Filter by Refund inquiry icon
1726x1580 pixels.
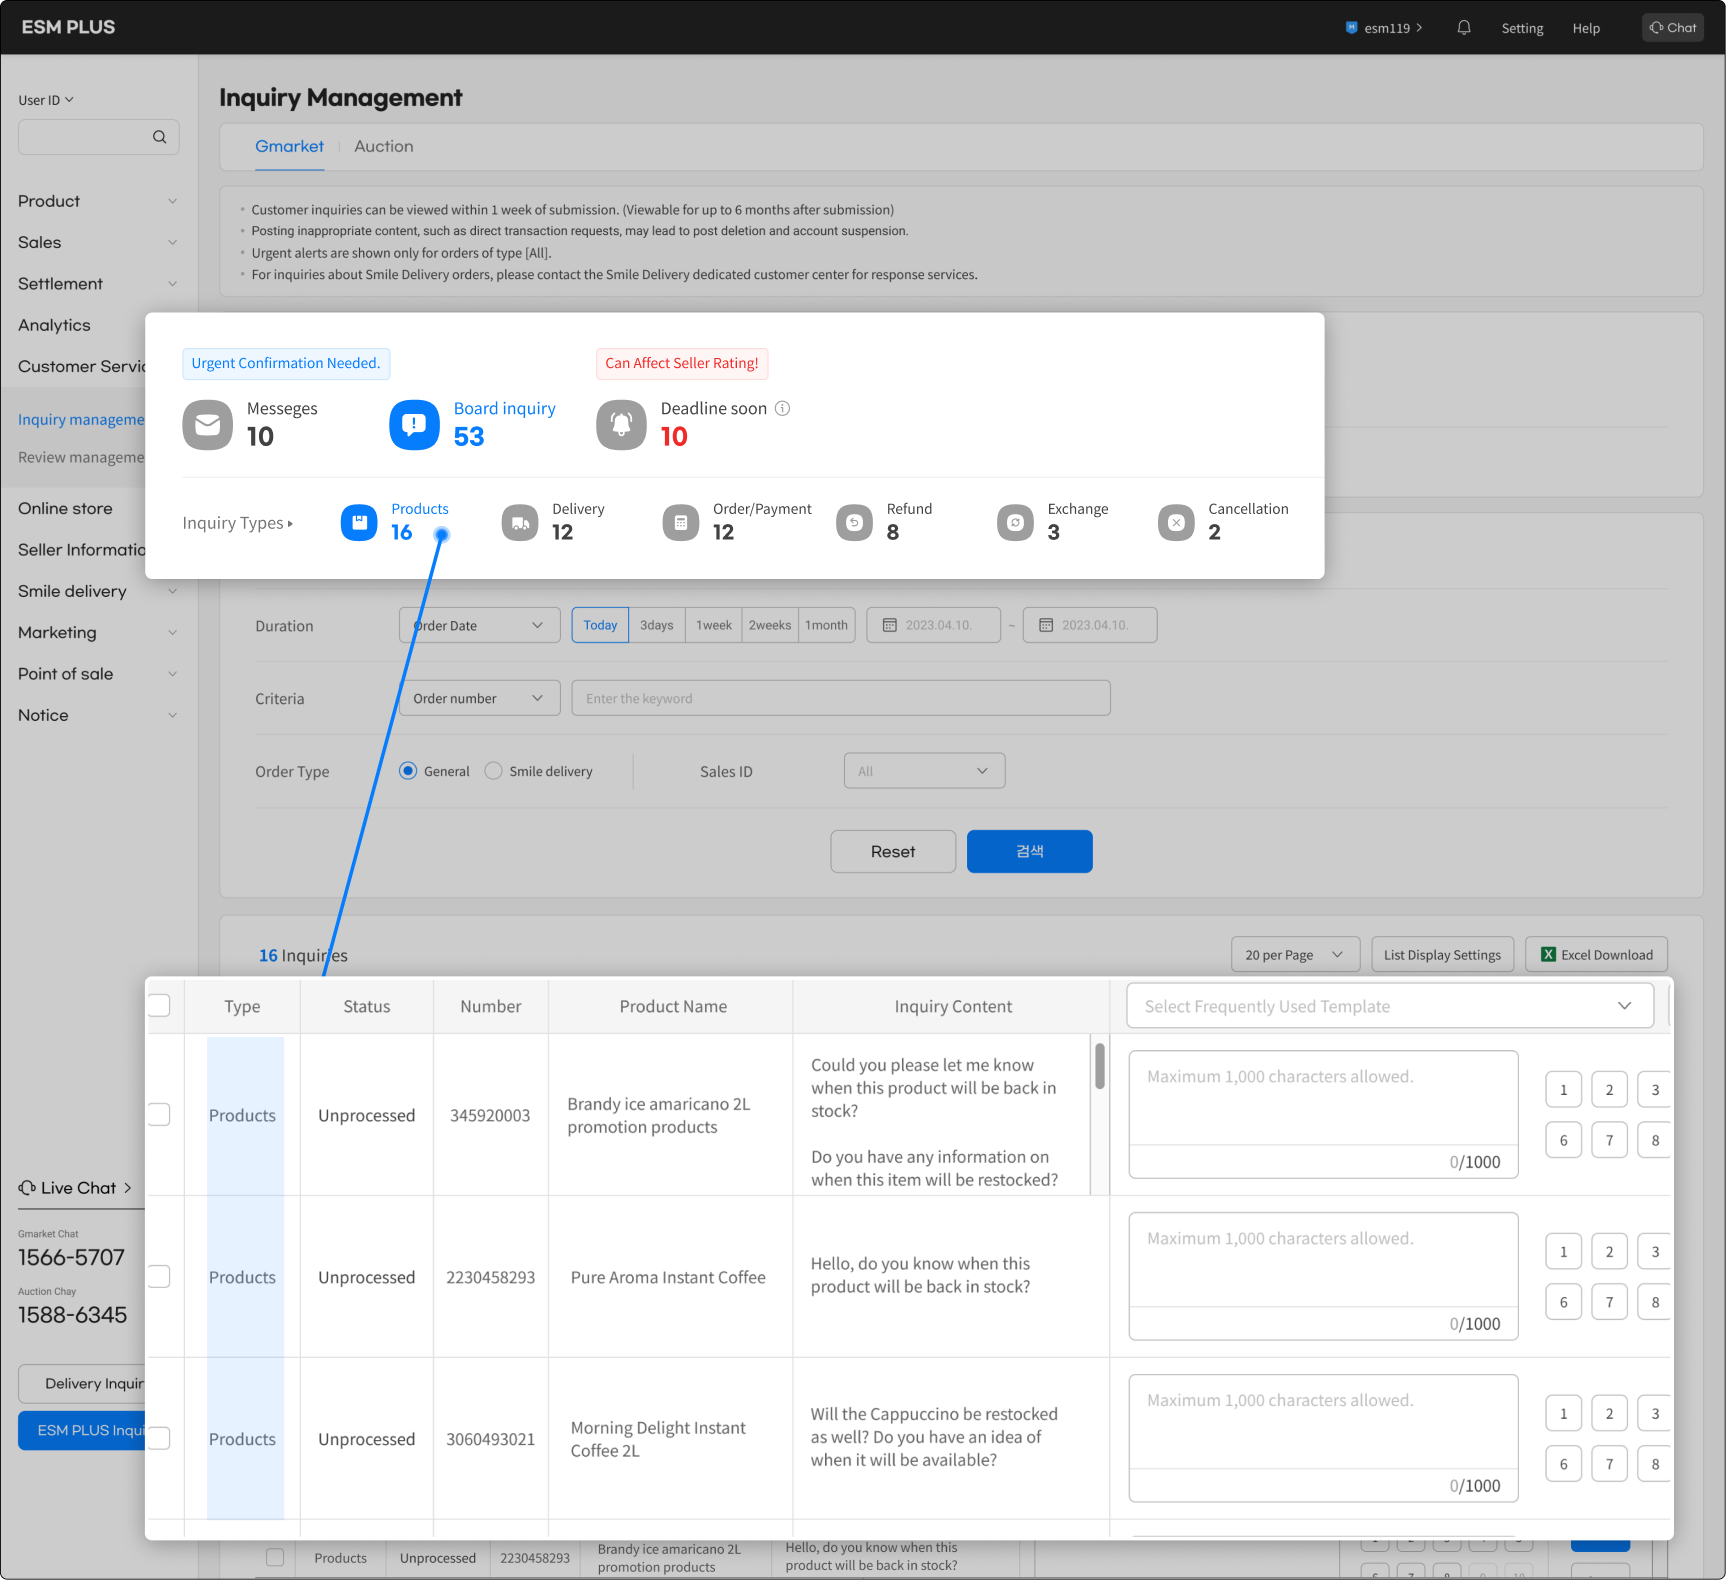(854, 523)
